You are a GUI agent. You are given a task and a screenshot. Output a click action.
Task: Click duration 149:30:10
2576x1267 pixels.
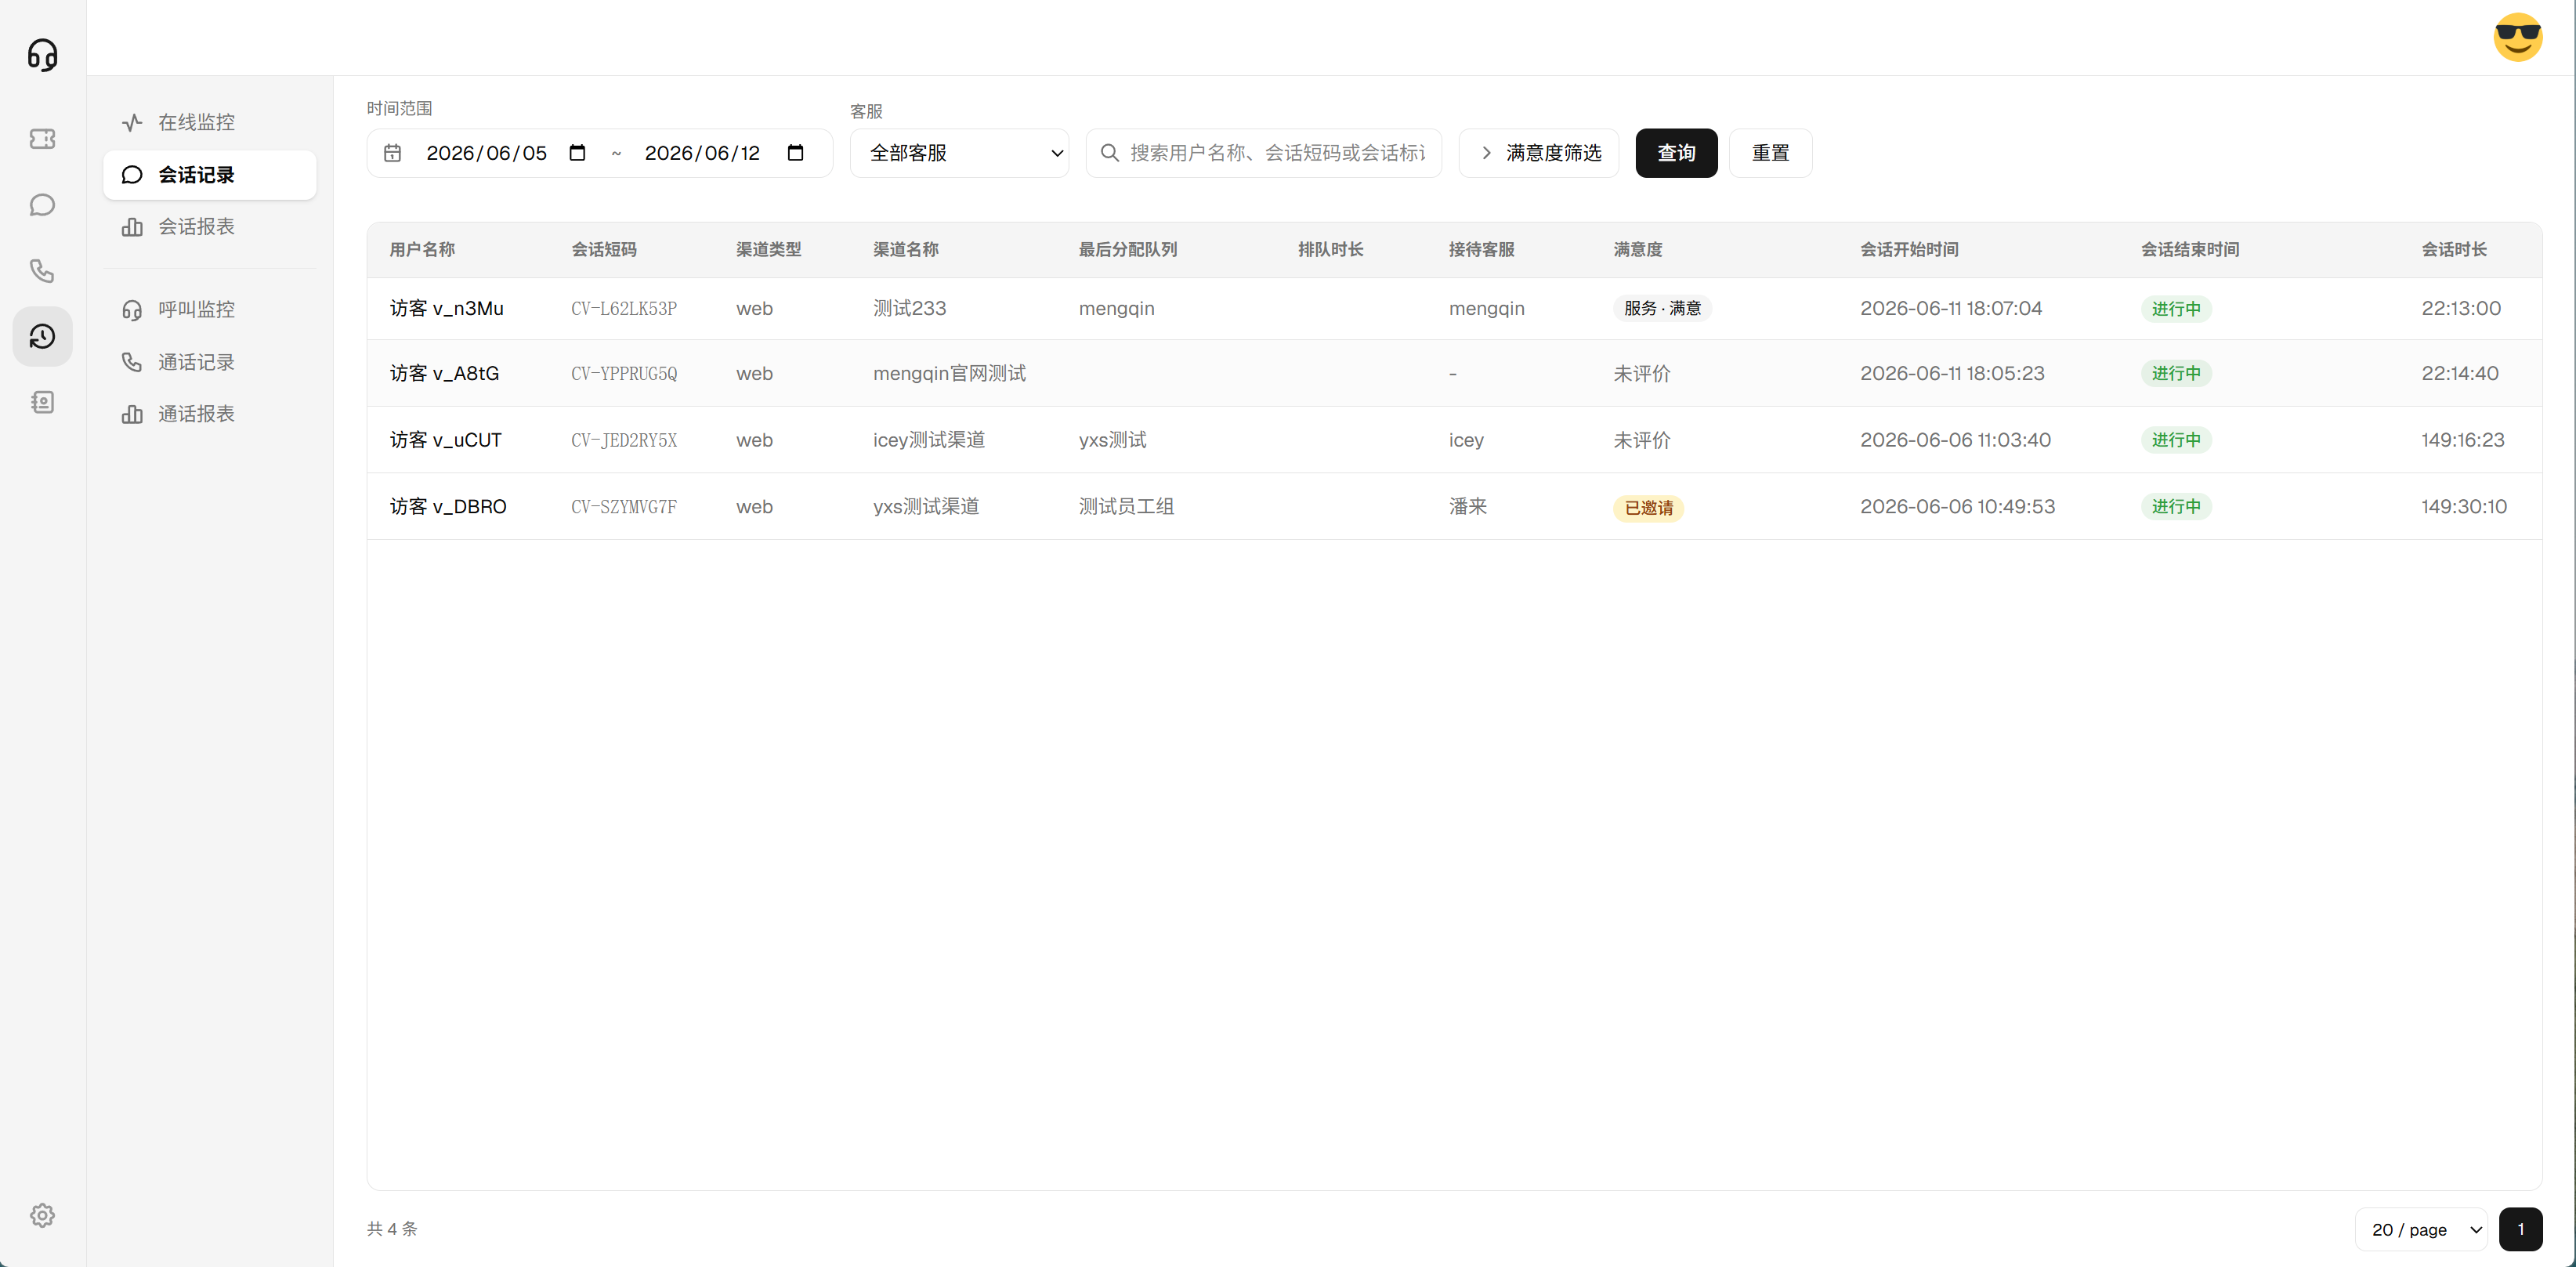coord(2464,506)
